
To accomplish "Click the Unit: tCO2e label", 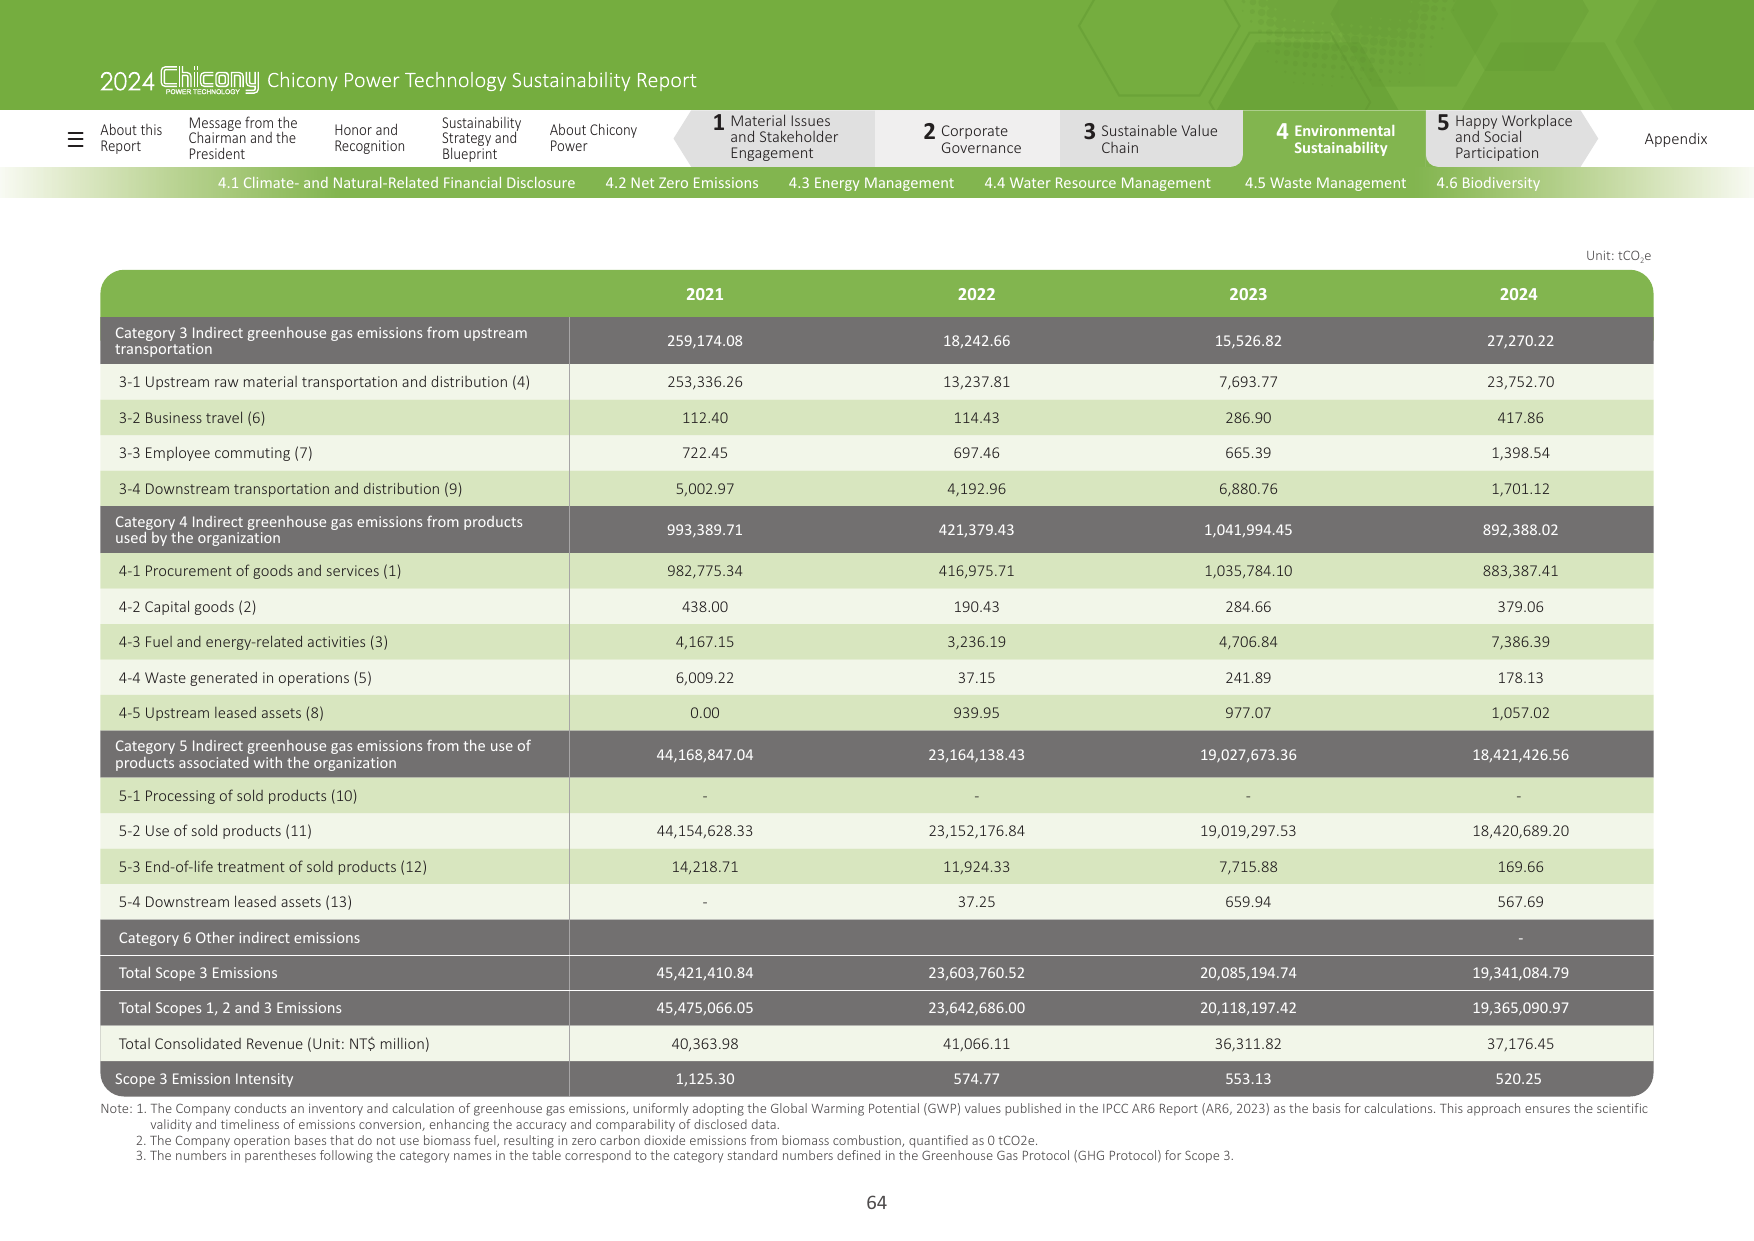I will (1618, 256).
